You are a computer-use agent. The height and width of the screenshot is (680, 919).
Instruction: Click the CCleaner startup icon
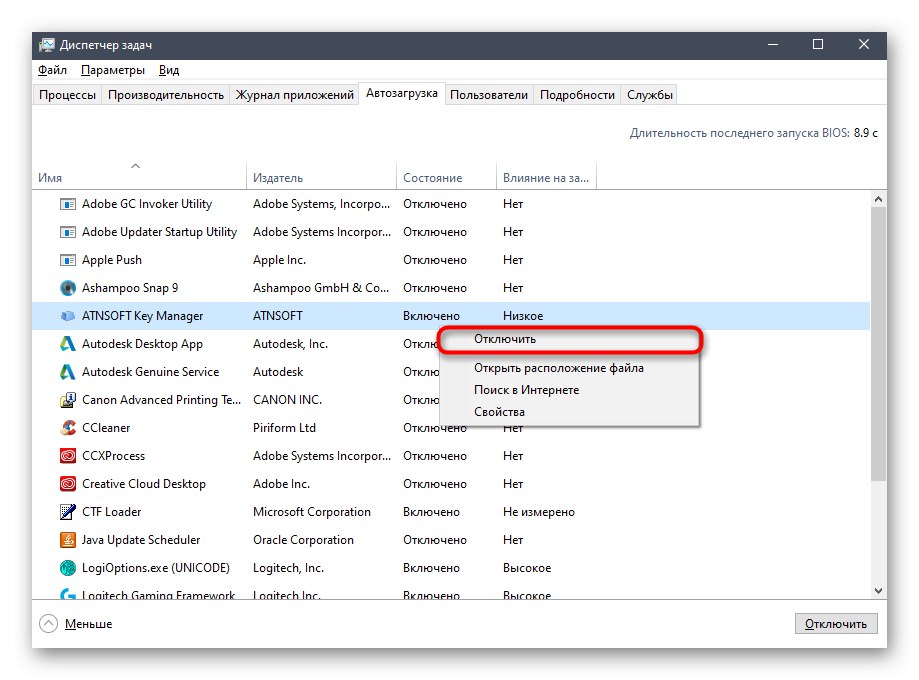pyautogui.click(x=68, y=428)
